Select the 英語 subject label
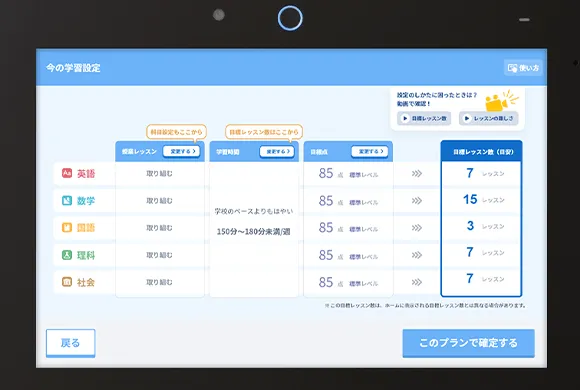Screen dimensions: 580x390 [86, 174]
